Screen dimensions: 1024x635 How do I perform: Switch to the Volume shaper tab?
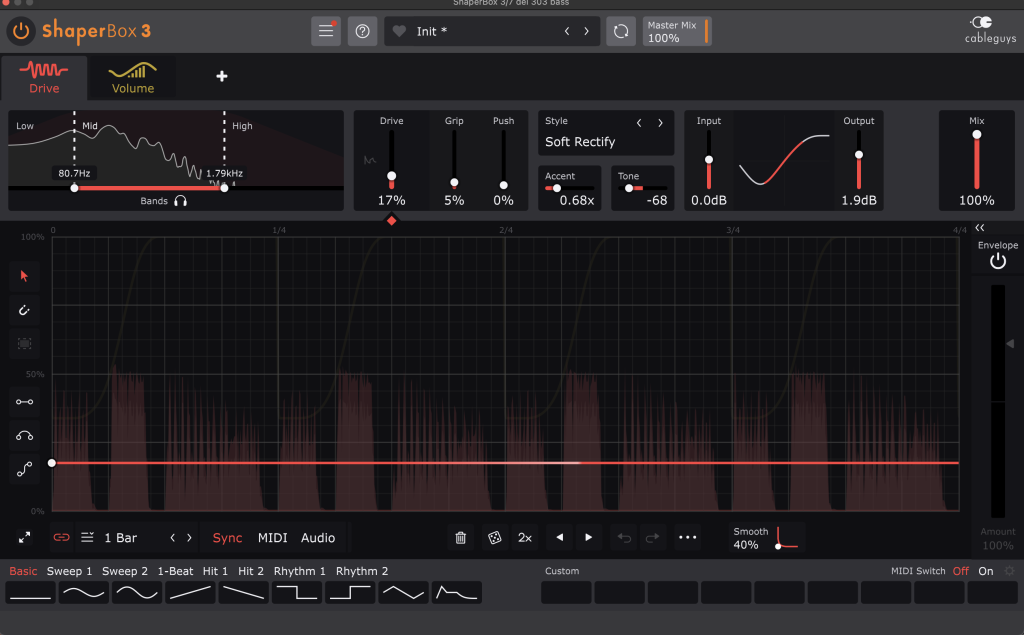pos(133,78)
